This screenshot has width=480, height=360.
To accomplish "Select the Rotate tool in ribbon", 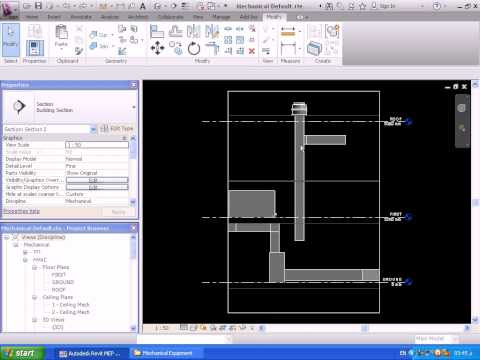I will coord(194,49).
